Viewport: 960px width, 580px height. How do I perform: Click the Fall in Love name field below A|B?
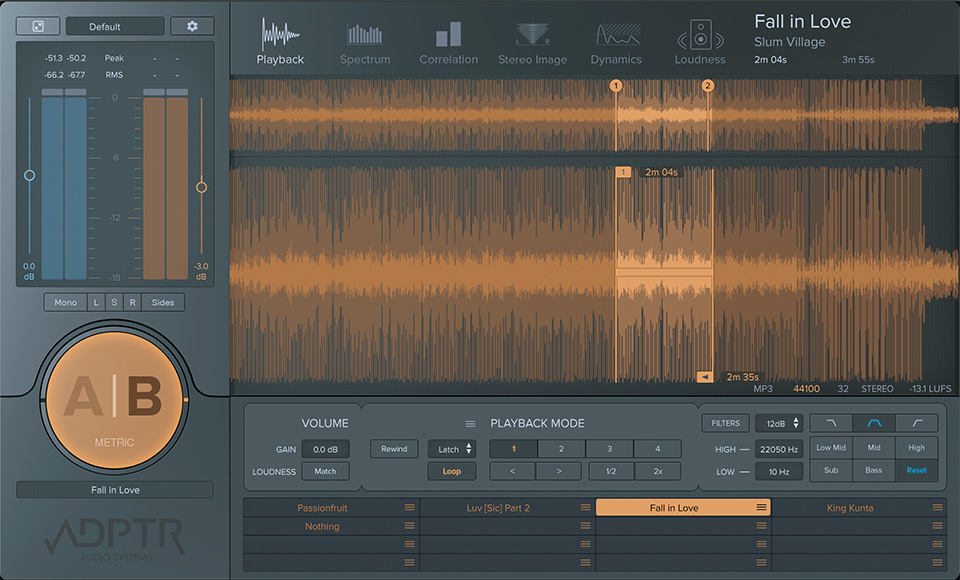pos(114,490)
